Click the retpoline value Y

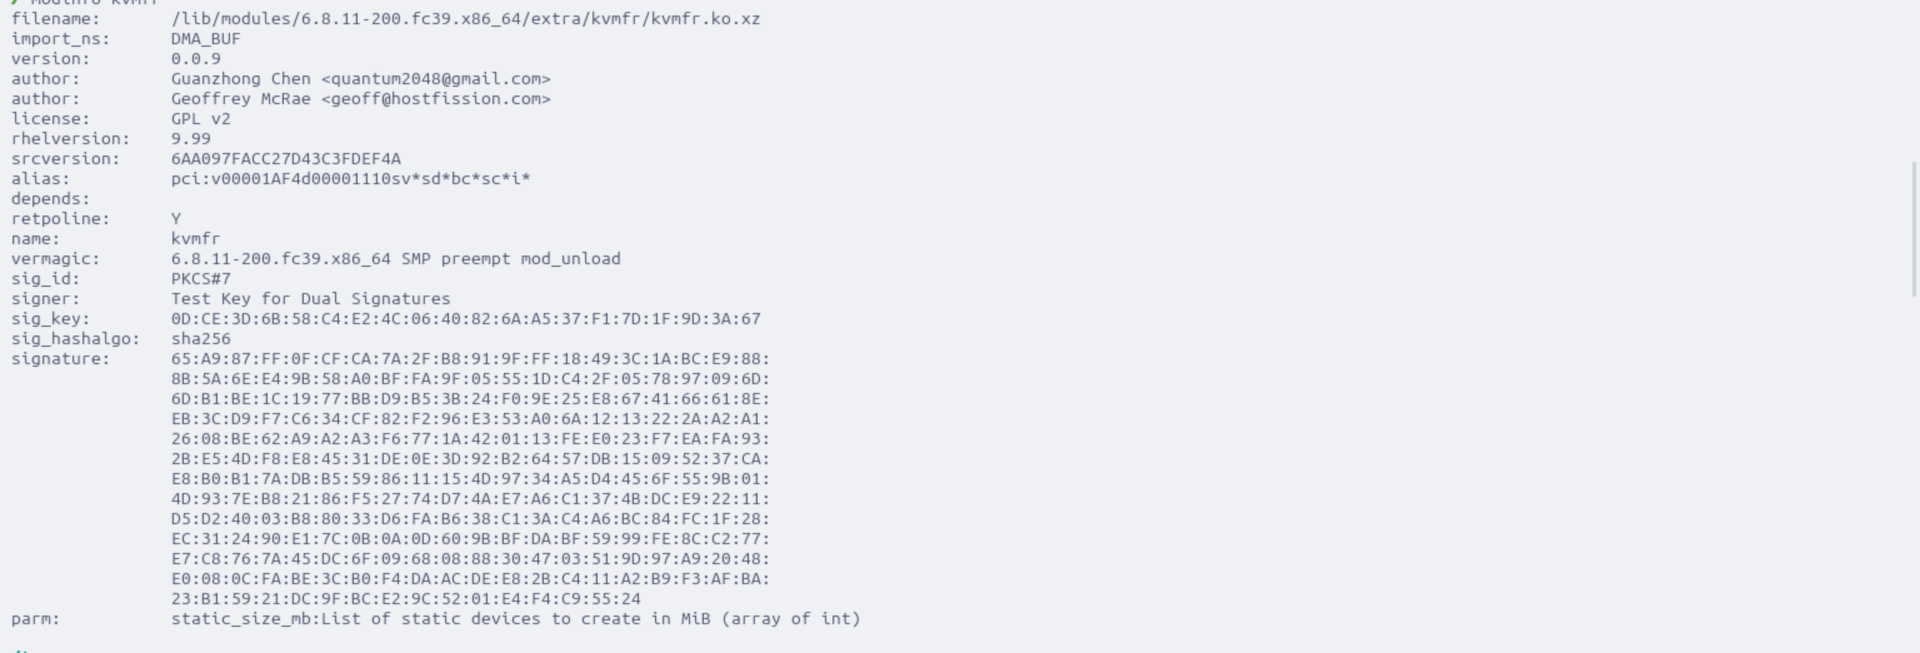[x=176, y=219]
